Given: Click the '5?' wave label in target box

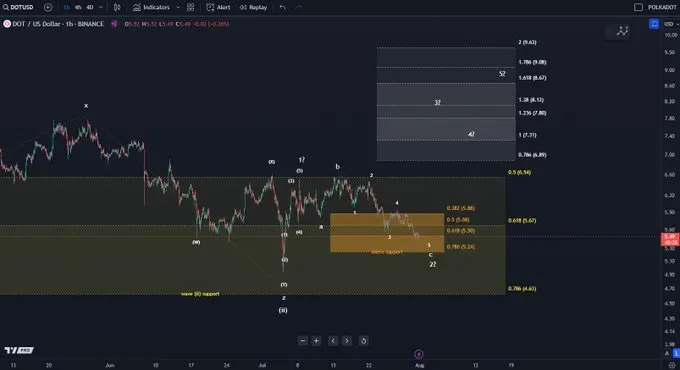Looking at the screenshot, I should coord(502,74).
